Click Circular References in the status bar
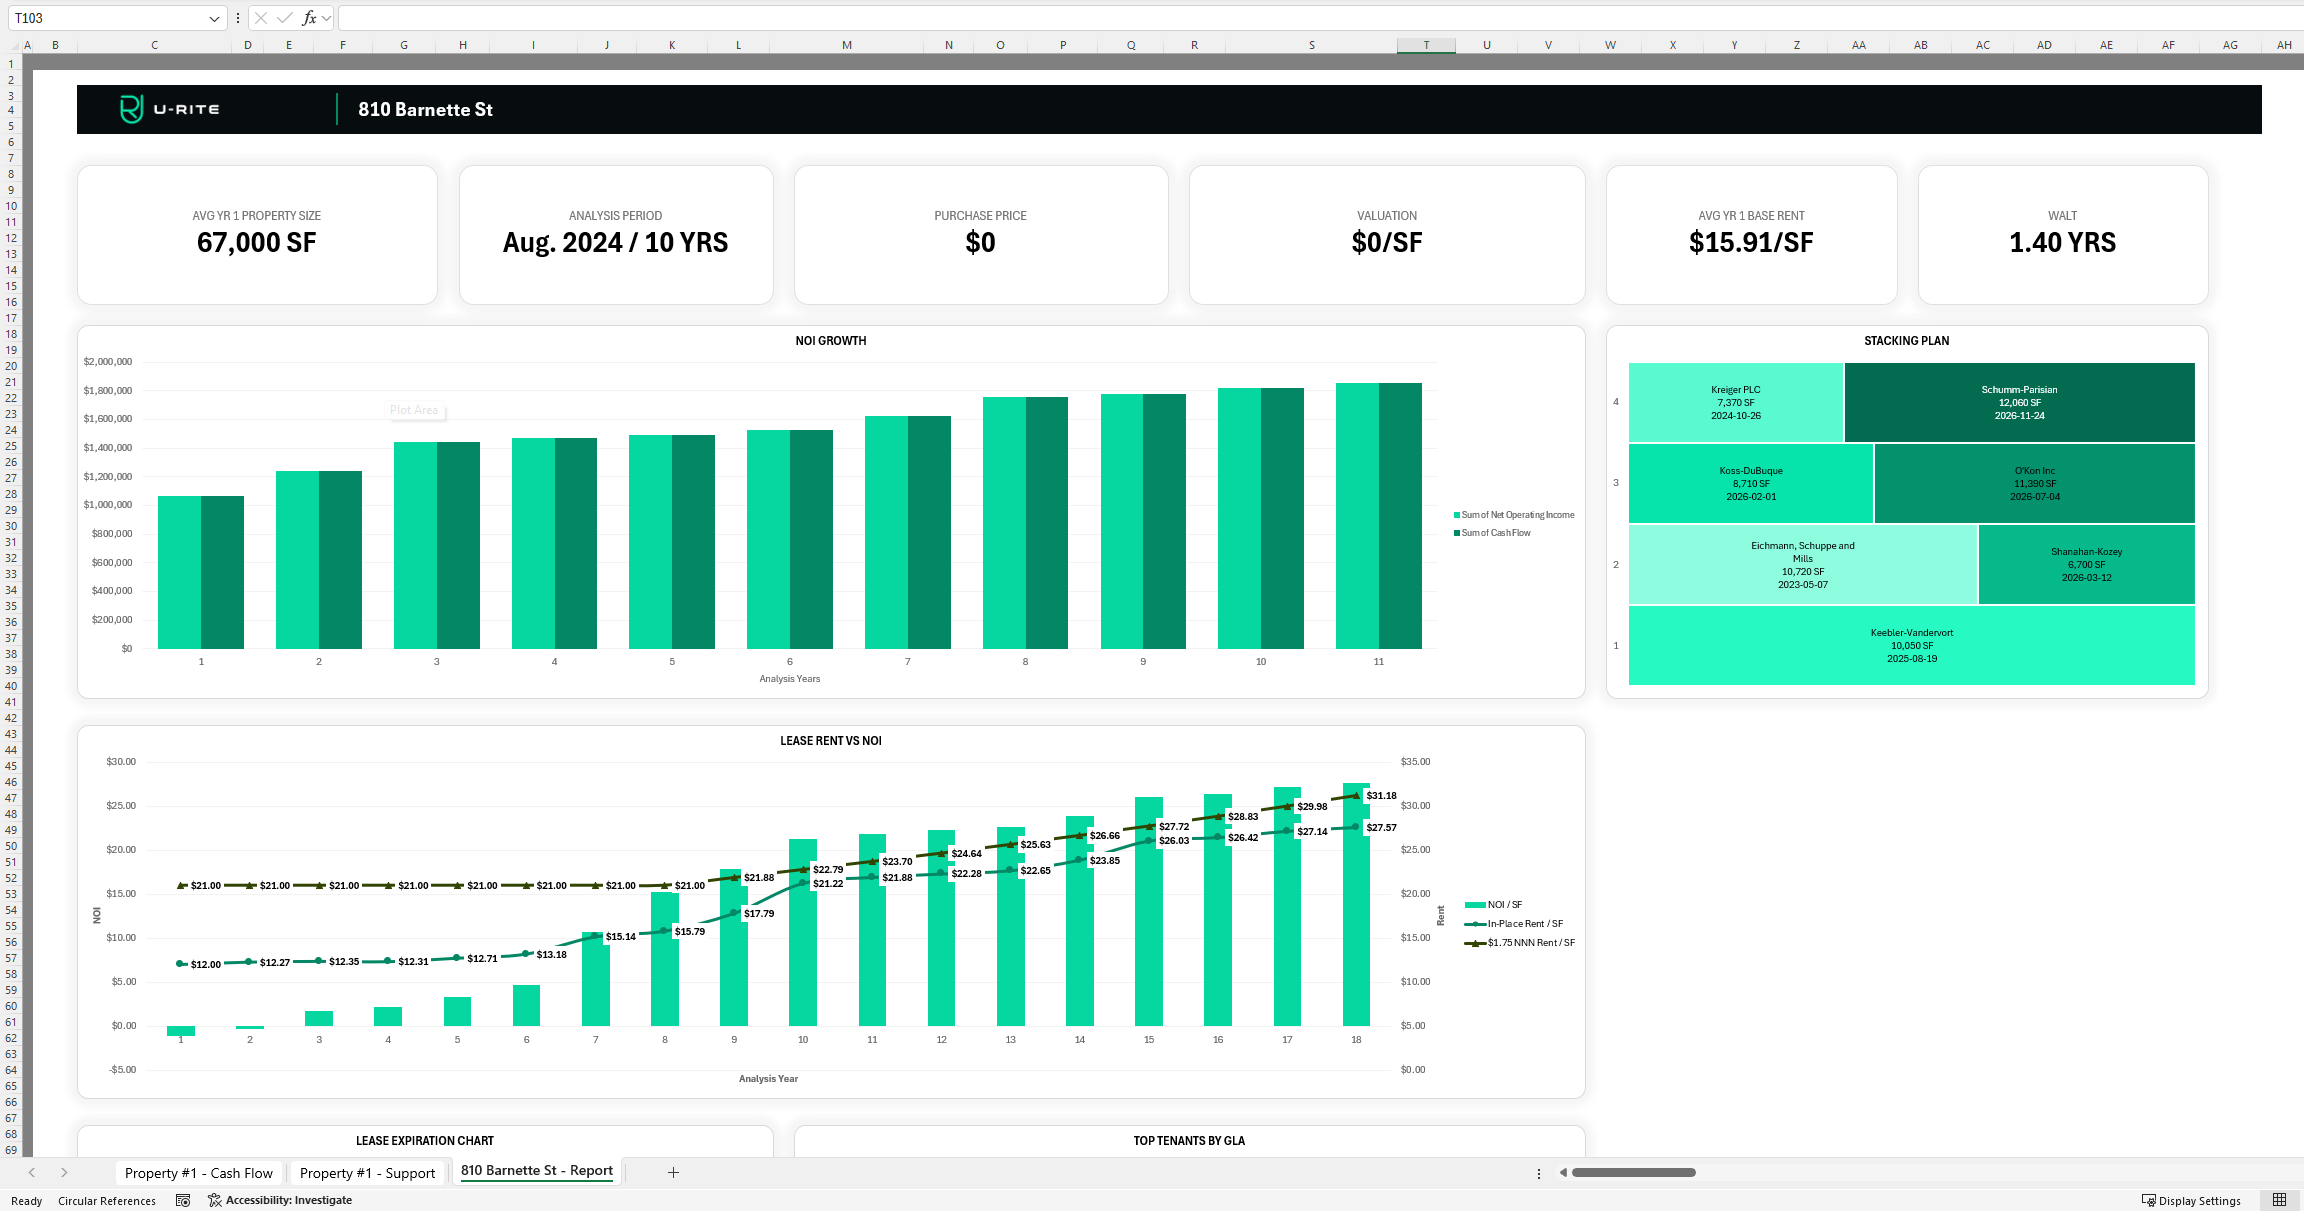Screen dimensions: 2304x1211 (x=107, y=1200)
